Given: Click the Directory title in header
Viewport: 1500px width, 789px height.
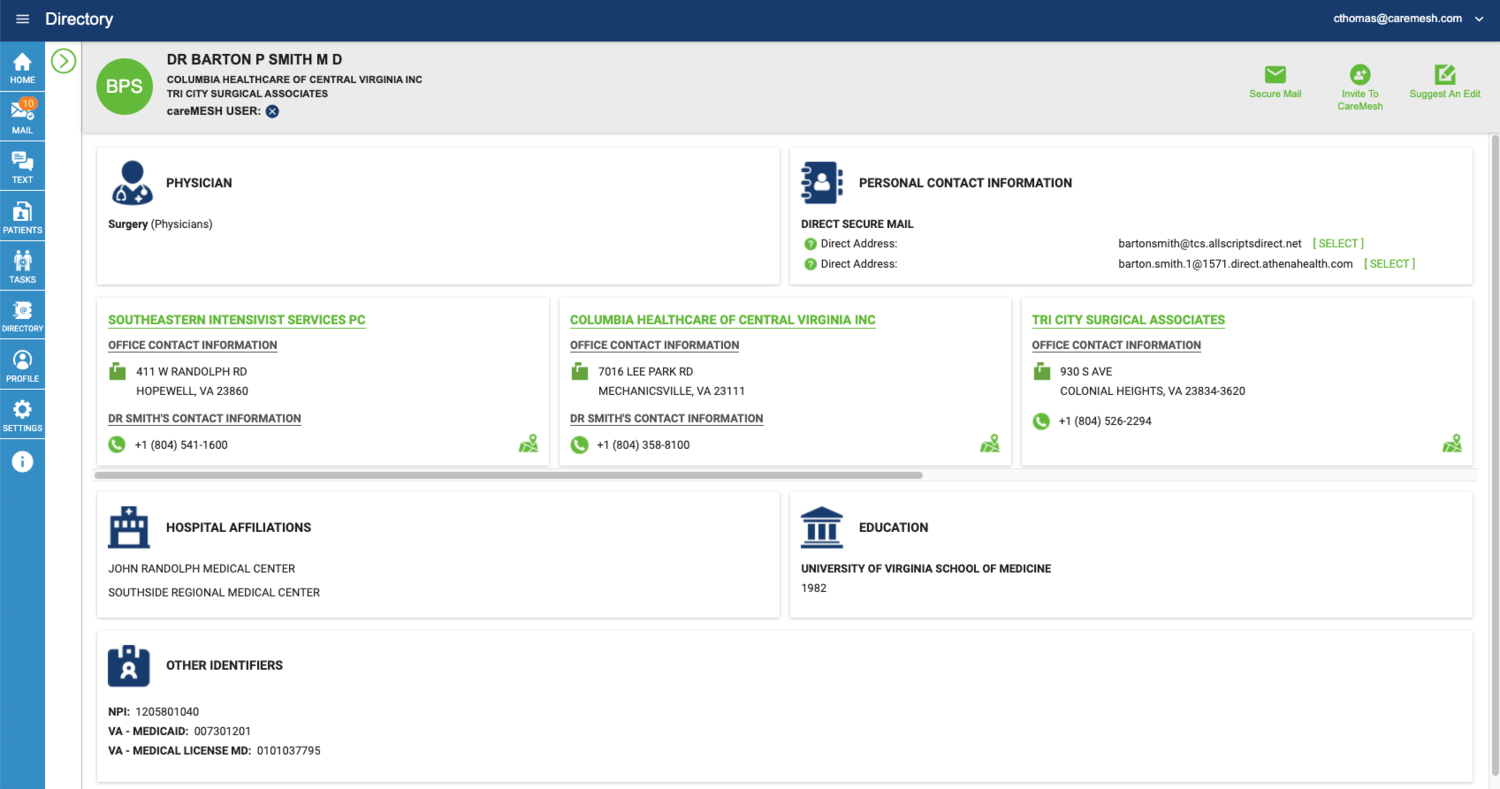Looking at the screenshot, I should 79,19.
